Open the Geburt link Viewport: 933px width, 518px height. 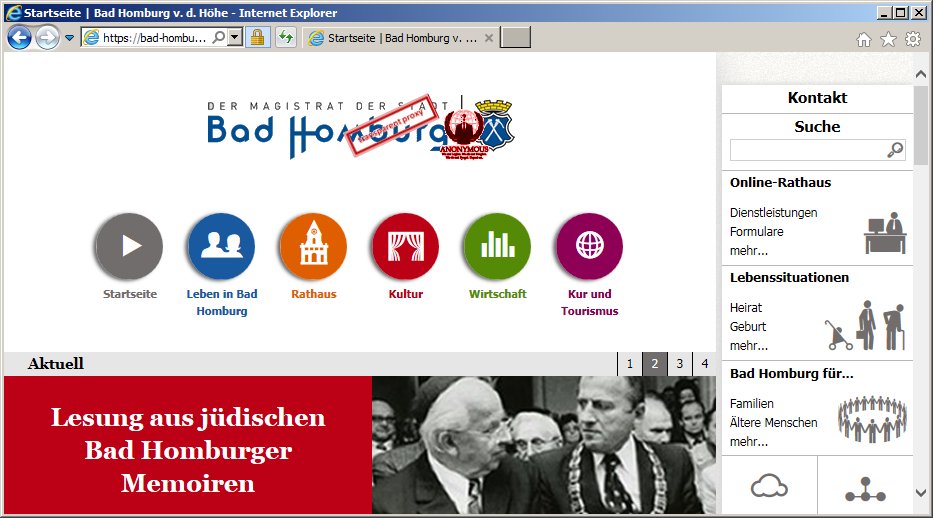coord(748,327)
